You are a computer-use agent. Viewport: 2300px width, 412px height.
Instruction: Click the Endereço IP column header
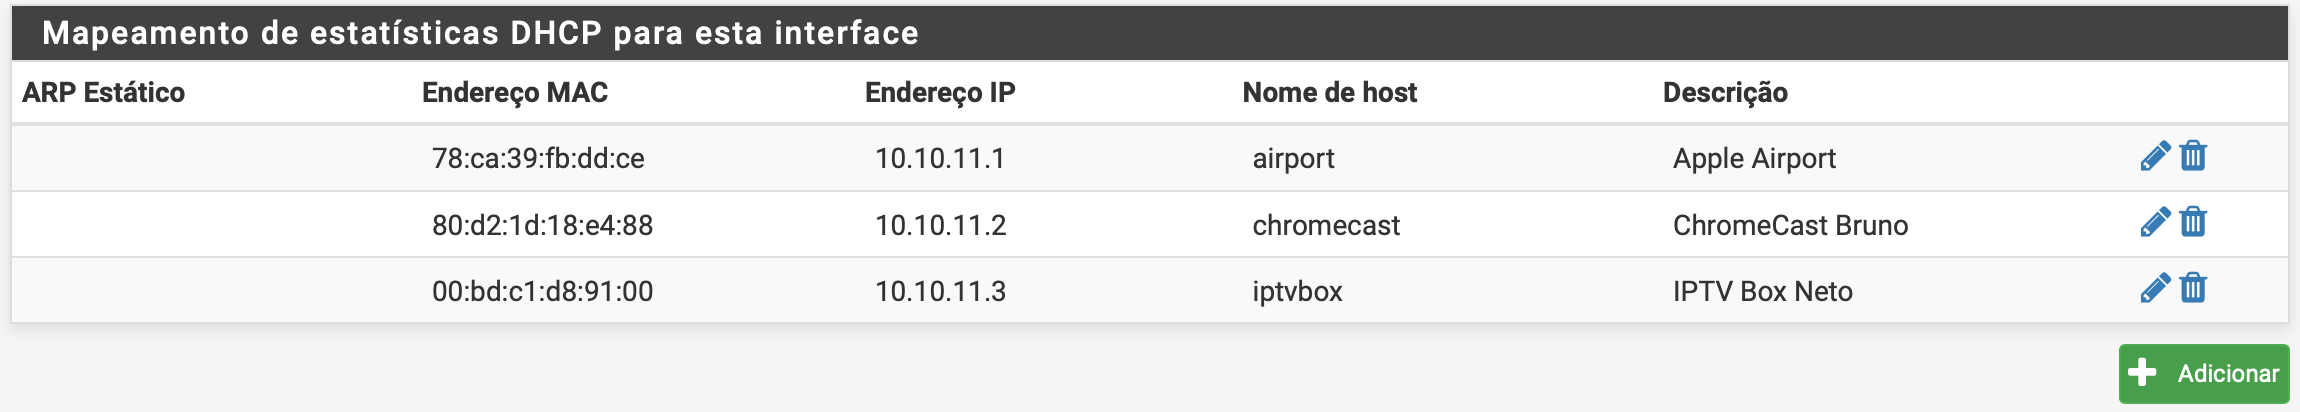pos(939,93)
